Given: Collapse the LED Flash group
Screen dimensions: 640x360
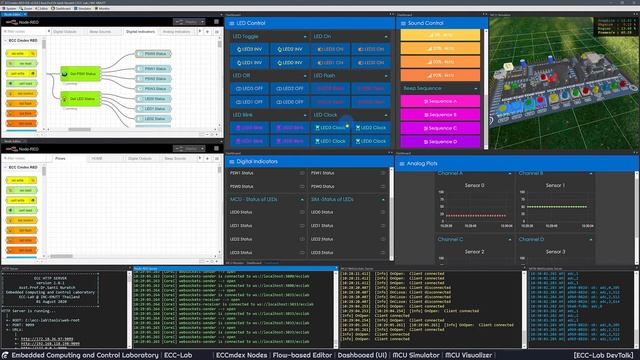Looking at the screenshot, I should point(386,76).
